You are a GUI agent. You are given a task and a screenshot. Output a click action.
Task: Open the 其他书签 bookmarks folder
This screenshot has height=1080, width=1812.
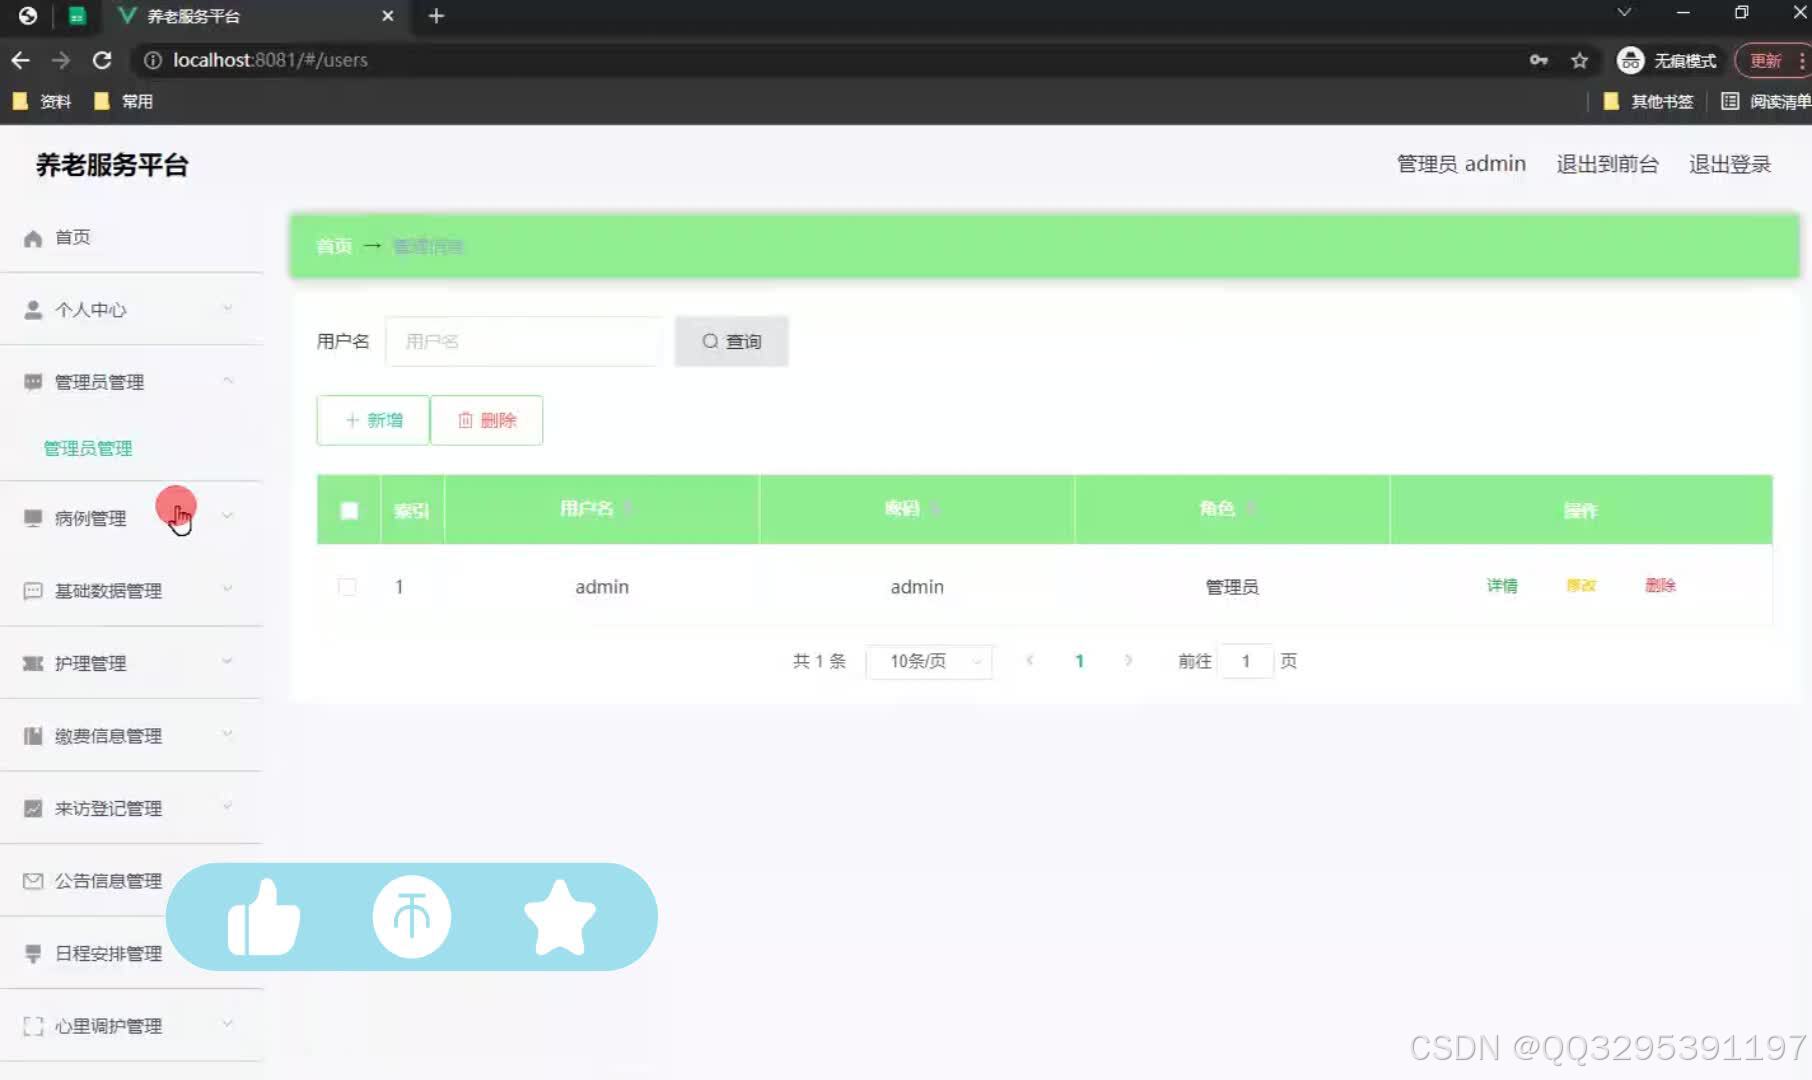[x=1648, y=101]
